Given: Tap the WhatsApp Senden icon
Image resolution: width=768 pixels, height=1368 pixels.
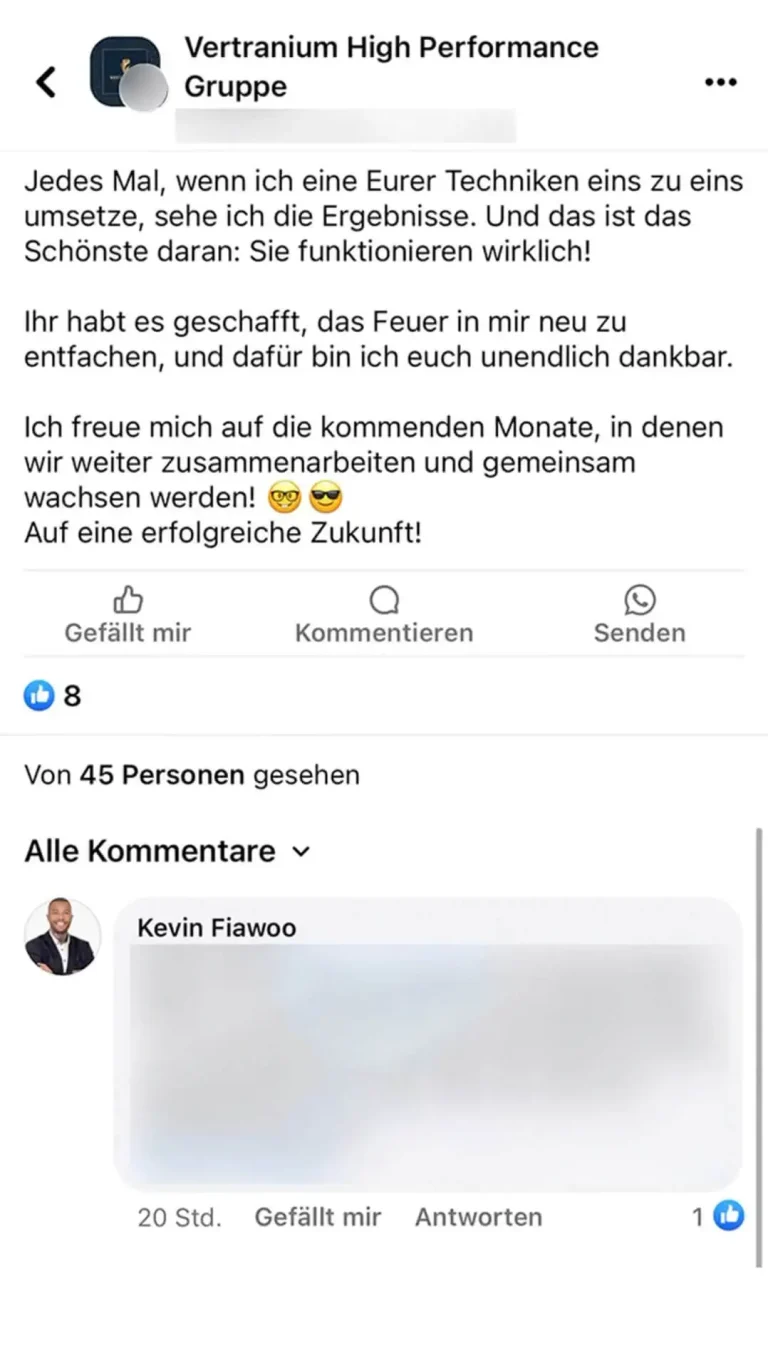Looking at the screenshot, I should 640,600.
